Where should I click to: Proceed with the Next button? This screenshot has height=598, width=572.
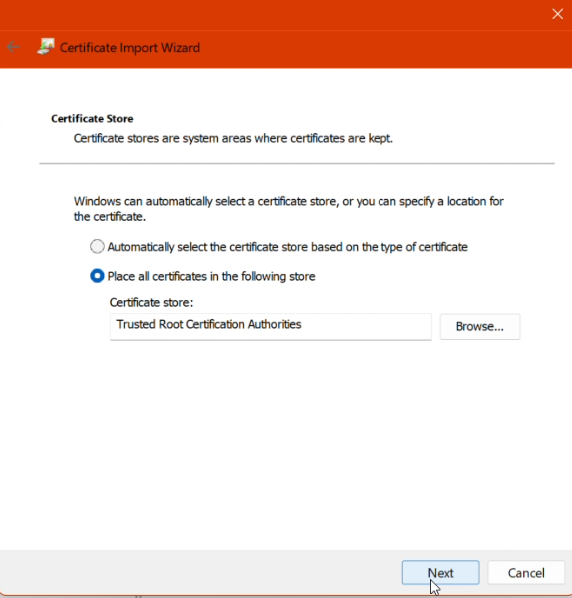[440, 572]
